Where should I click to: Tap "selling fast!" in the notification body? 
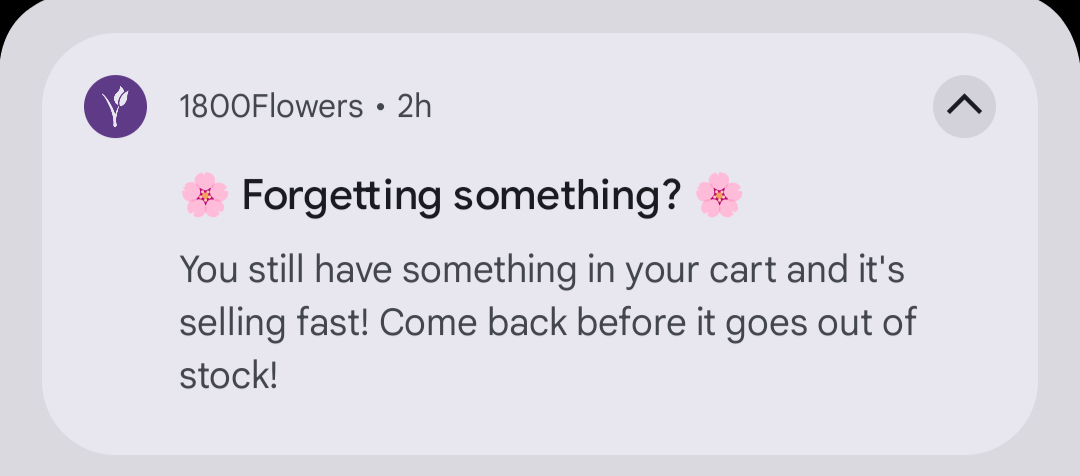pyautogui.click(x=274, y=324)
